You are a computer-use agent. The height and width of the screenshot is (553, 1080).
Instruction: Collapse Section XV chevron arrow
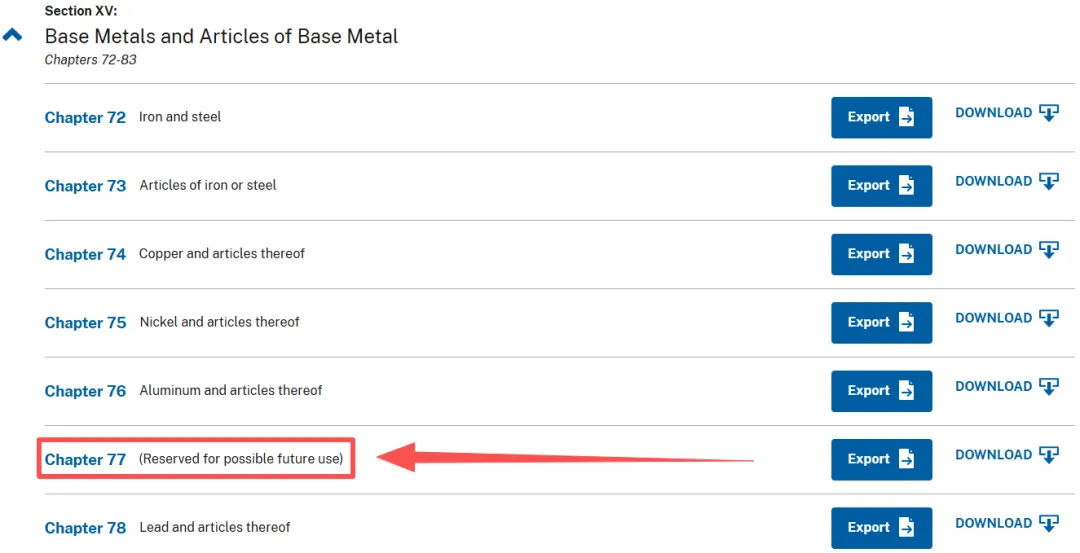12,35
